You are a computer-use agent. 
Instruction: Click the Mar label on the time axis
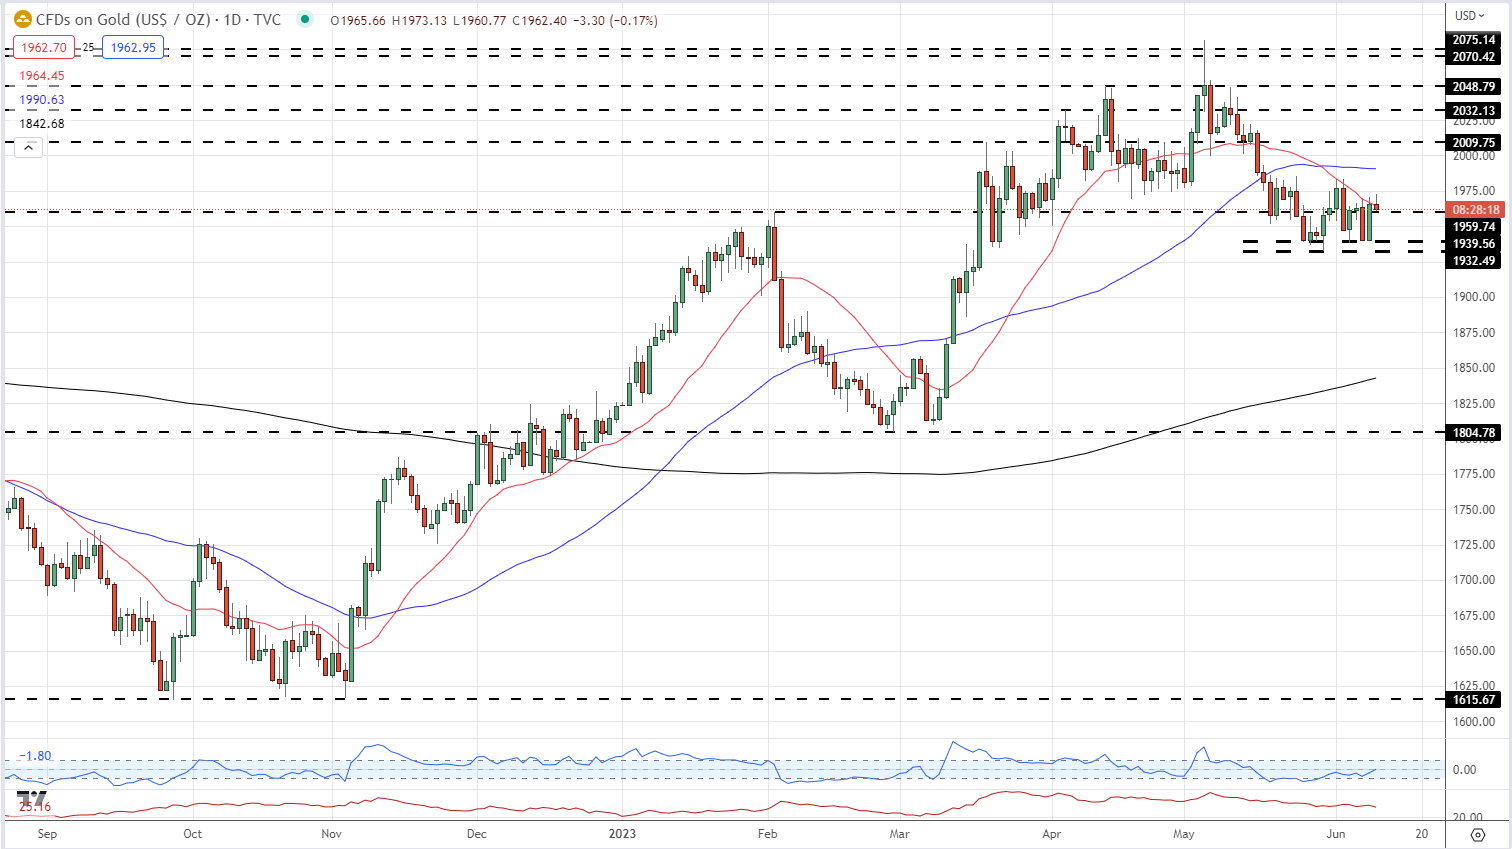tap(900, 833)
